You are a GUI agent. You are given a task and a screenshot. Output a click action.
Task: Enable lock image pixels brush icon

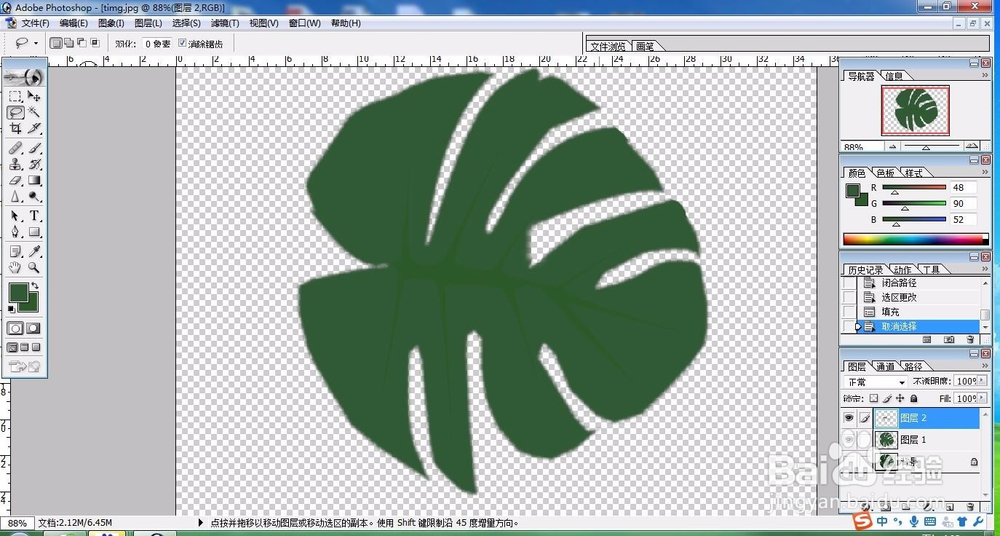point(887,398)
